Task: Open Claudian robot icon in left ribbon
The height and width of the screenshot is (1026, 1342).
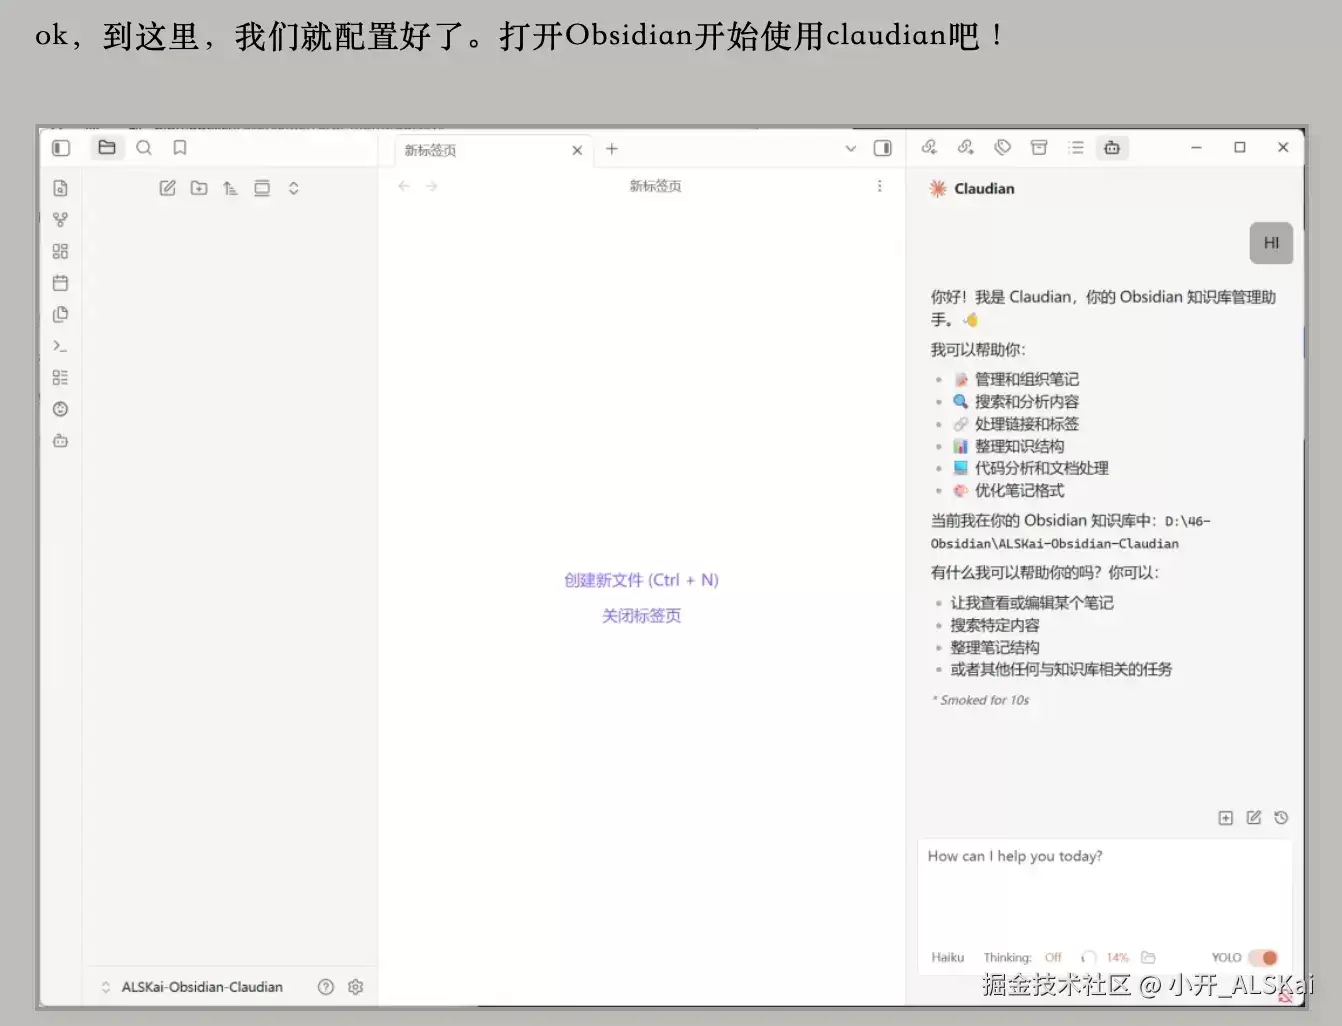Action: 60,441
